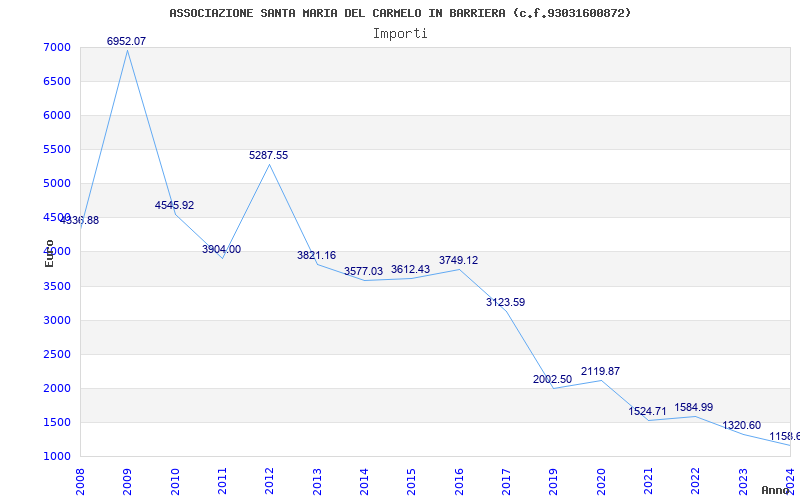Select the 2008 x-axis year label
800x500 pixels.
(x=80, y=482)
